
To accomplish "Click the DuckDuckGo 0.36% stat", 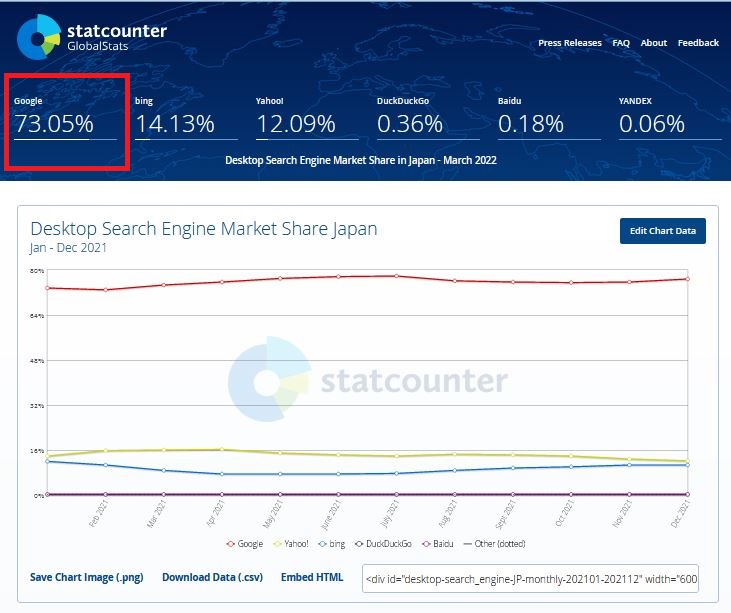I will pyautogui.click(x=428, y=117).
